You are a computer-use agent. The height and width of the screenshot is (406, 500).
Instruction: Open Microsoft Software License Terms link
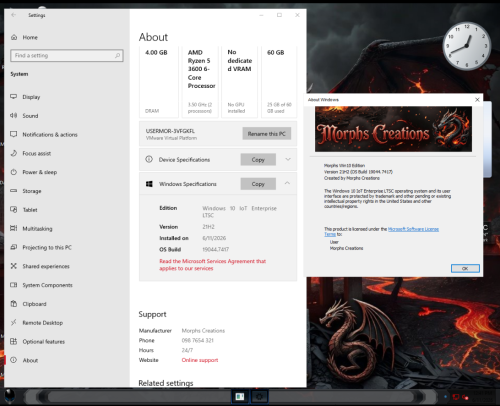point(413,229)
